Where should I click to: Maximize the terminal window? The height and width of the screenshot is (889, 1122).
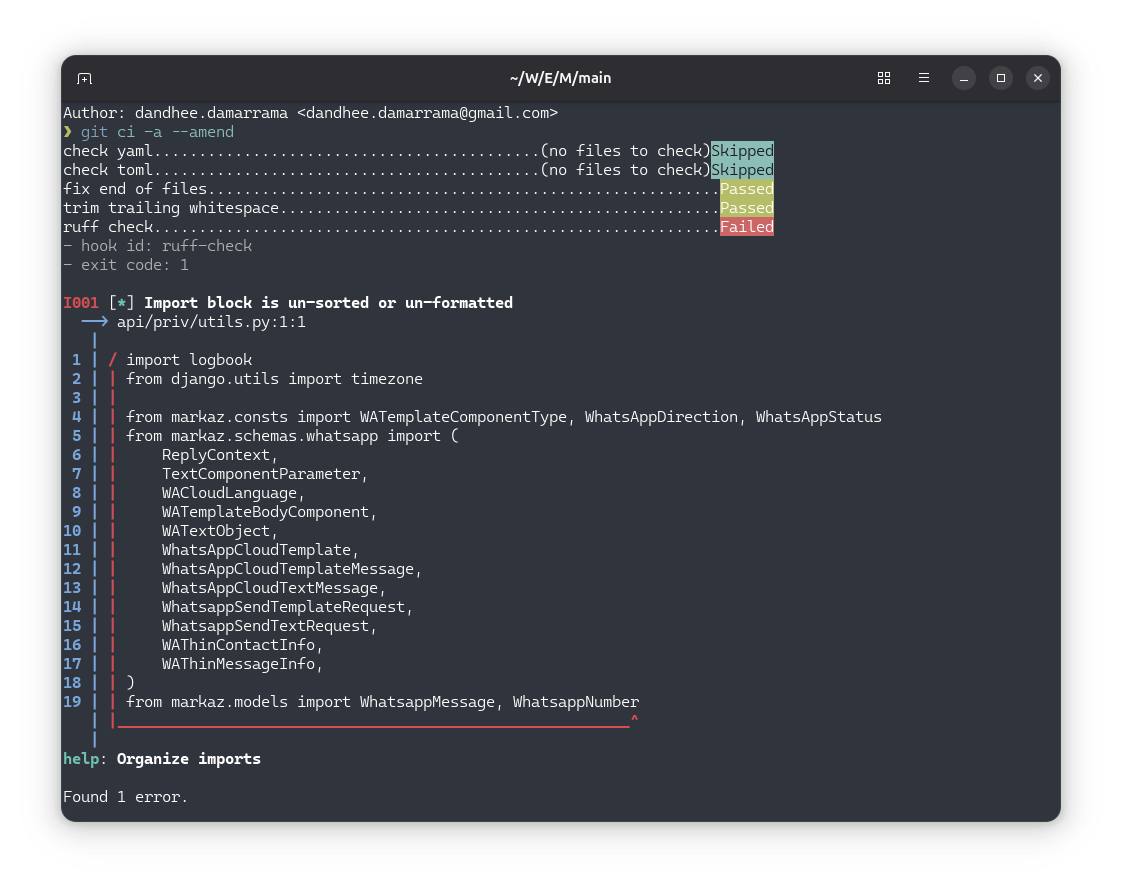pos(1001,78)
